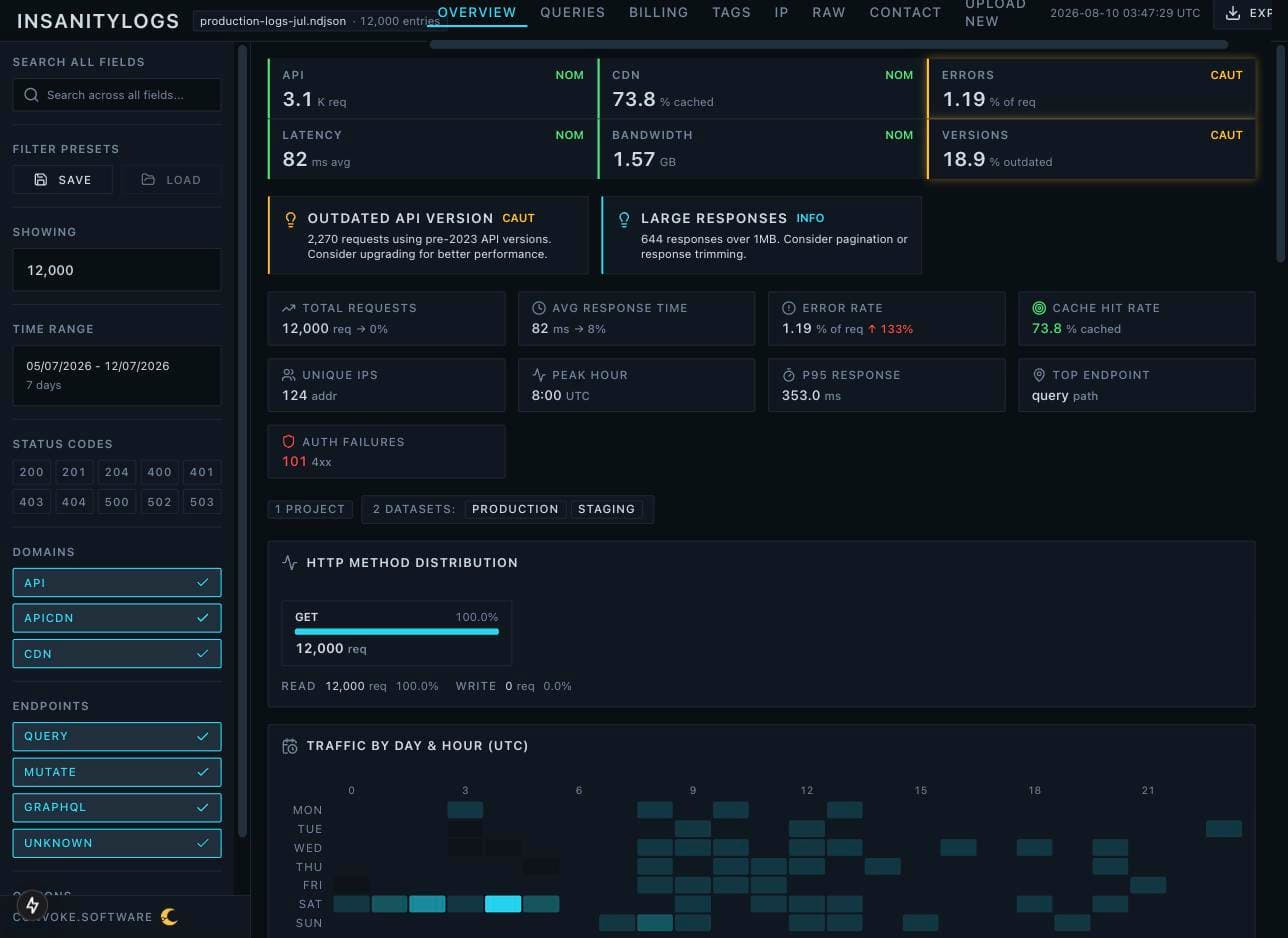The height and width of the screenshot is (938, 1288).
Task: Select the PRODUCTION dataset chip
Action: pyautogui.click(x=515, y=509)
